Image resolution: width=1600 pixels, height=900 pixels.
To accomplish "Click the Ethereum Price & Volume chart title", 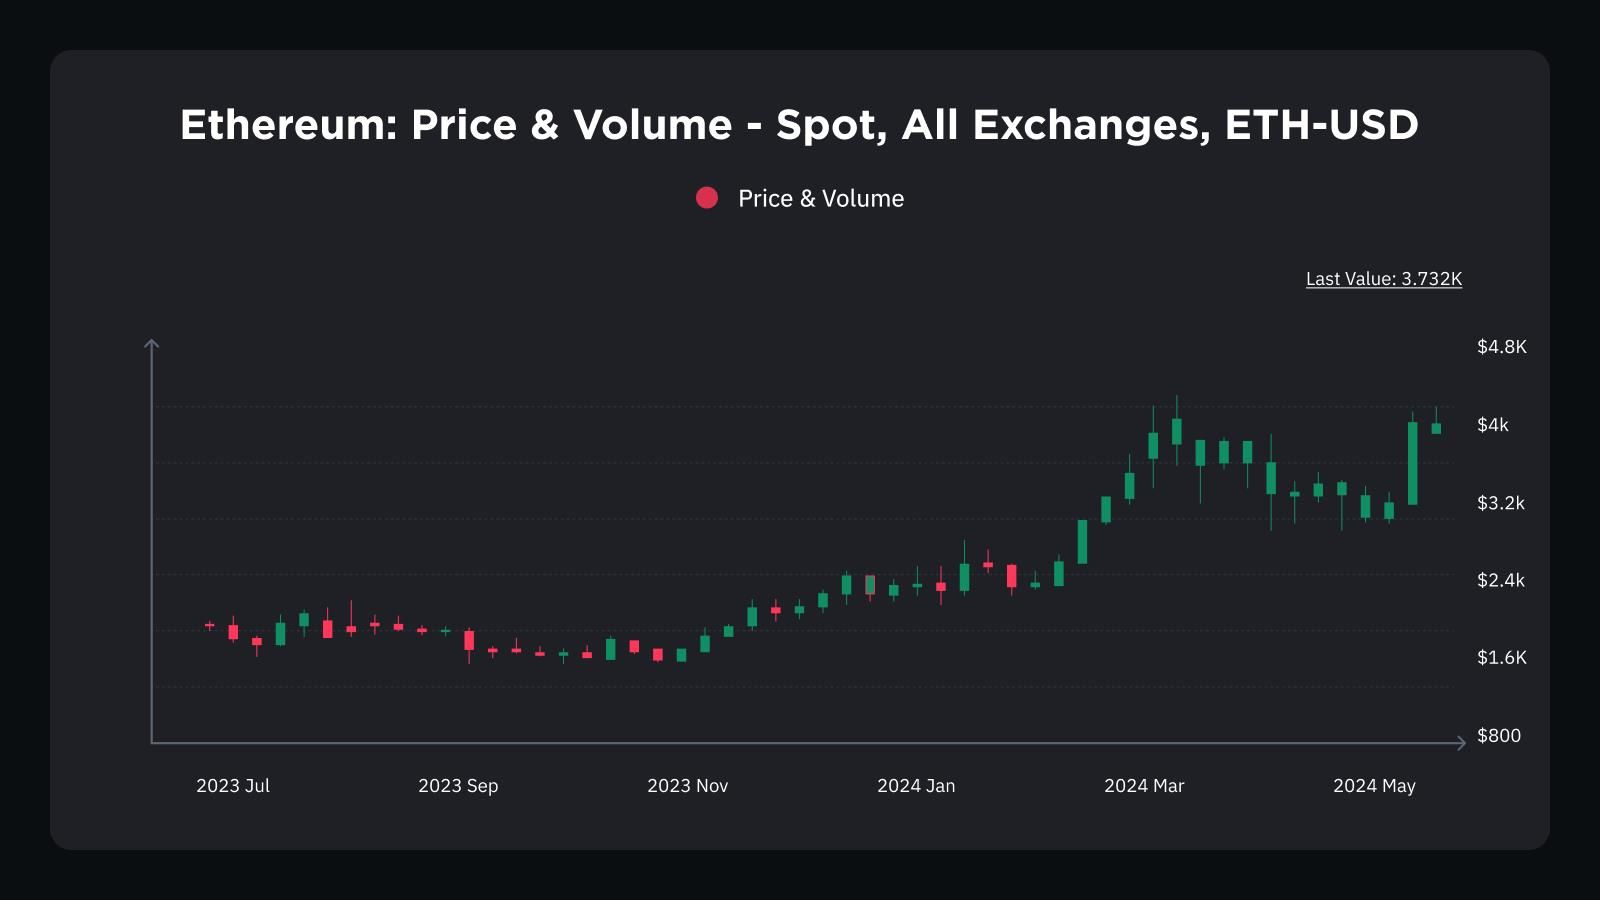I will tap(799, 125).
